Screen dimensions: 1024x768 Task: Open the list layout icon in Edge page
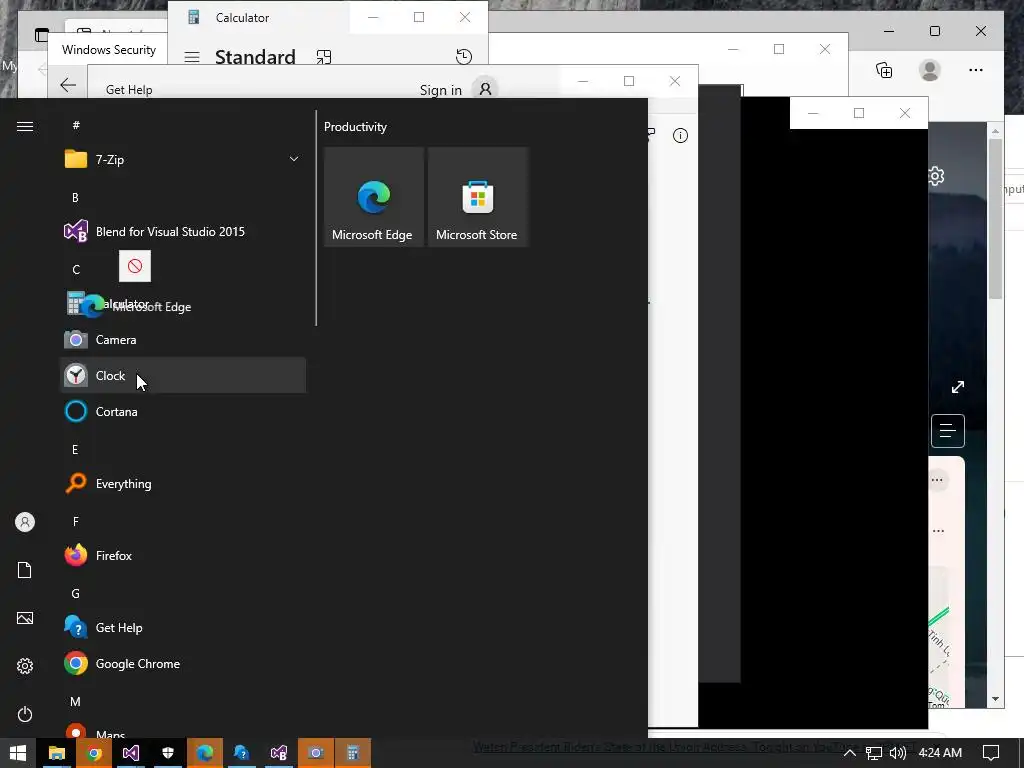tap(948, 430)
